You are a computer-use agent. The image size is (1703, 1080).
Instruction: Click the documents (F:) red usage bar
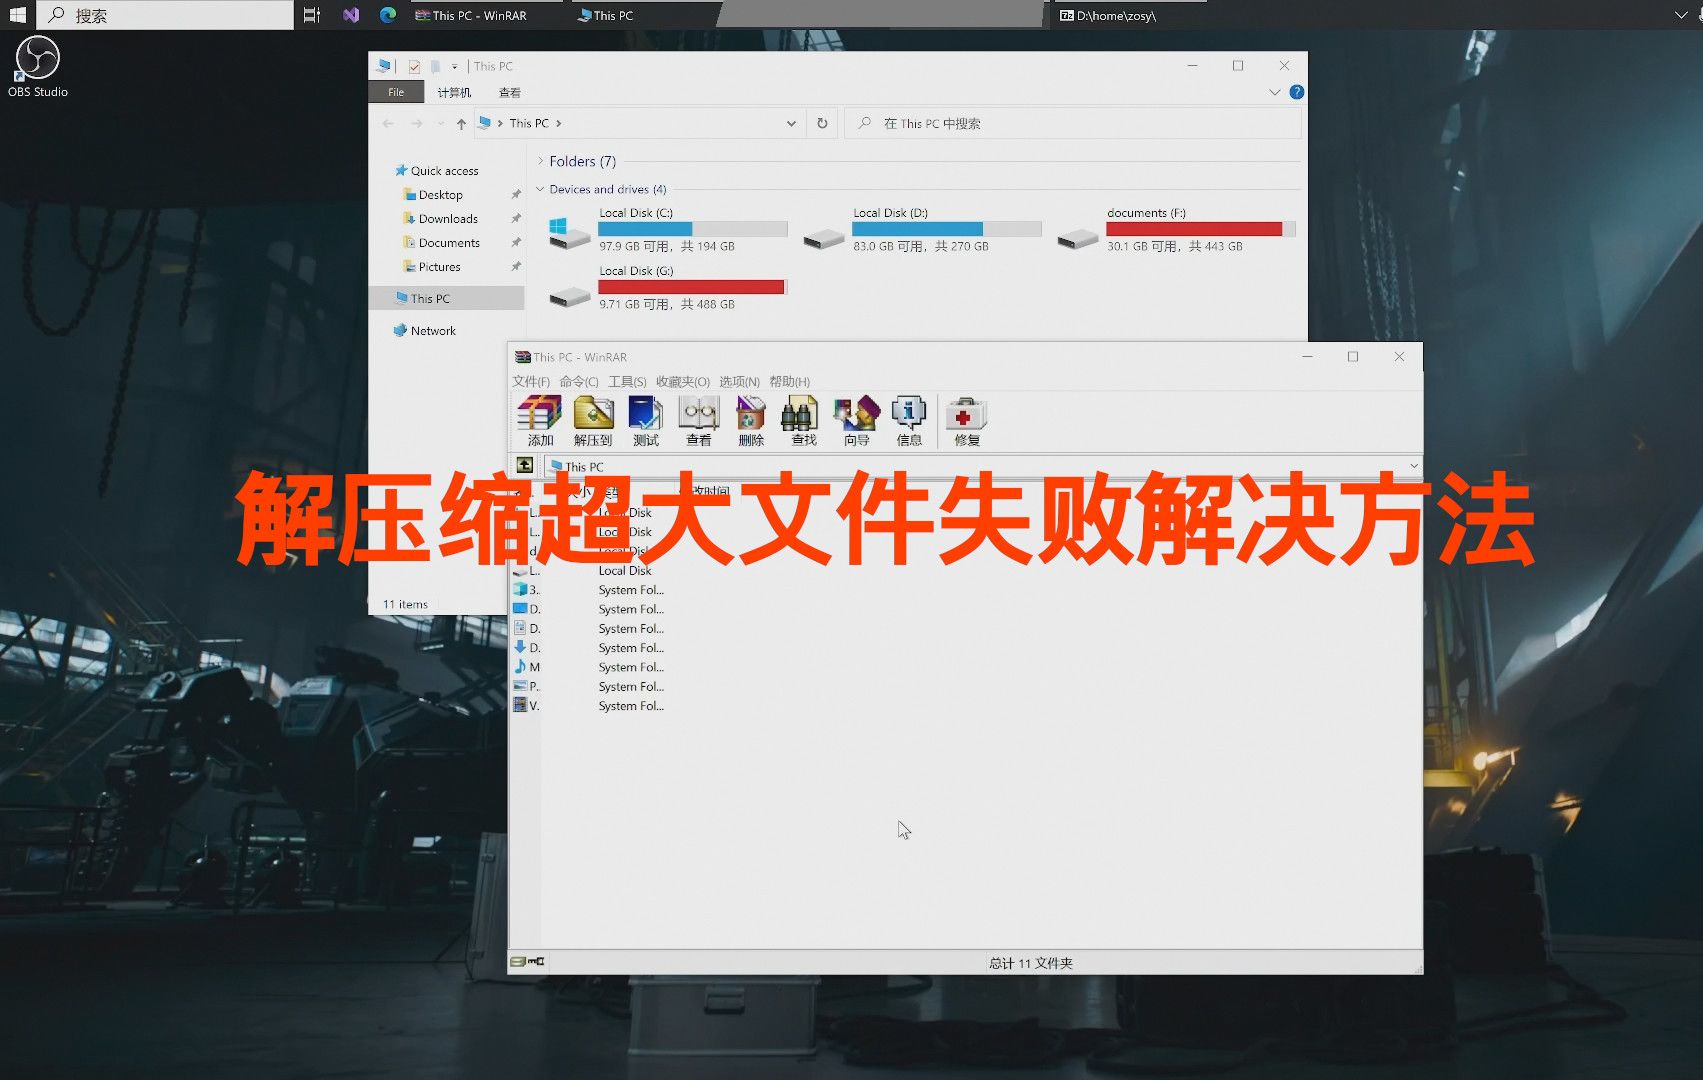click(x=1200, y=229)
